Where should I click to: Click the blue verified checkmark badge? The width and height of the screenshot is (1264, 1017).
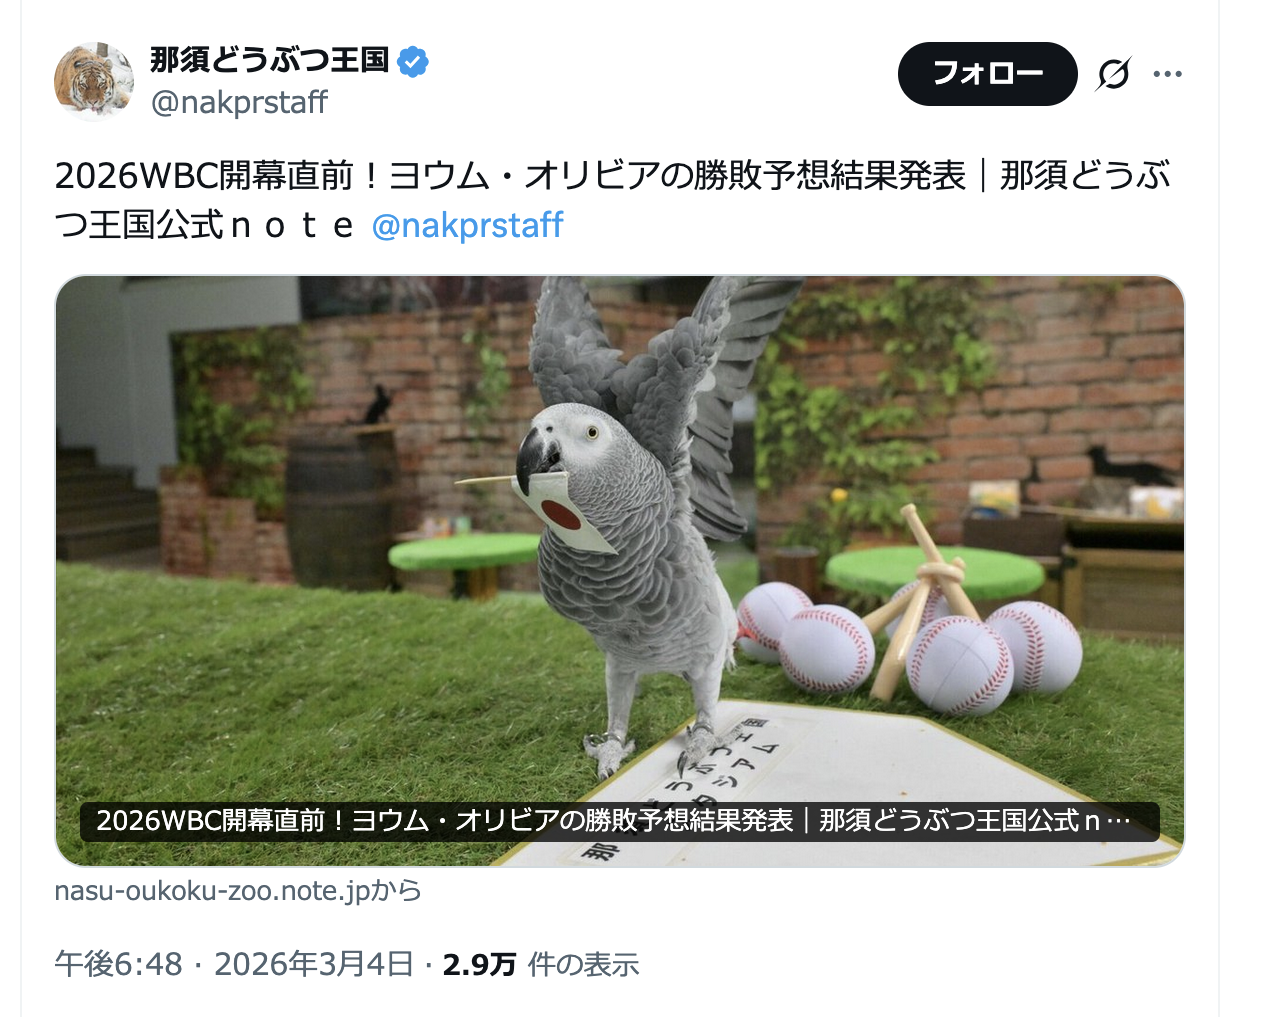[413, 62]
